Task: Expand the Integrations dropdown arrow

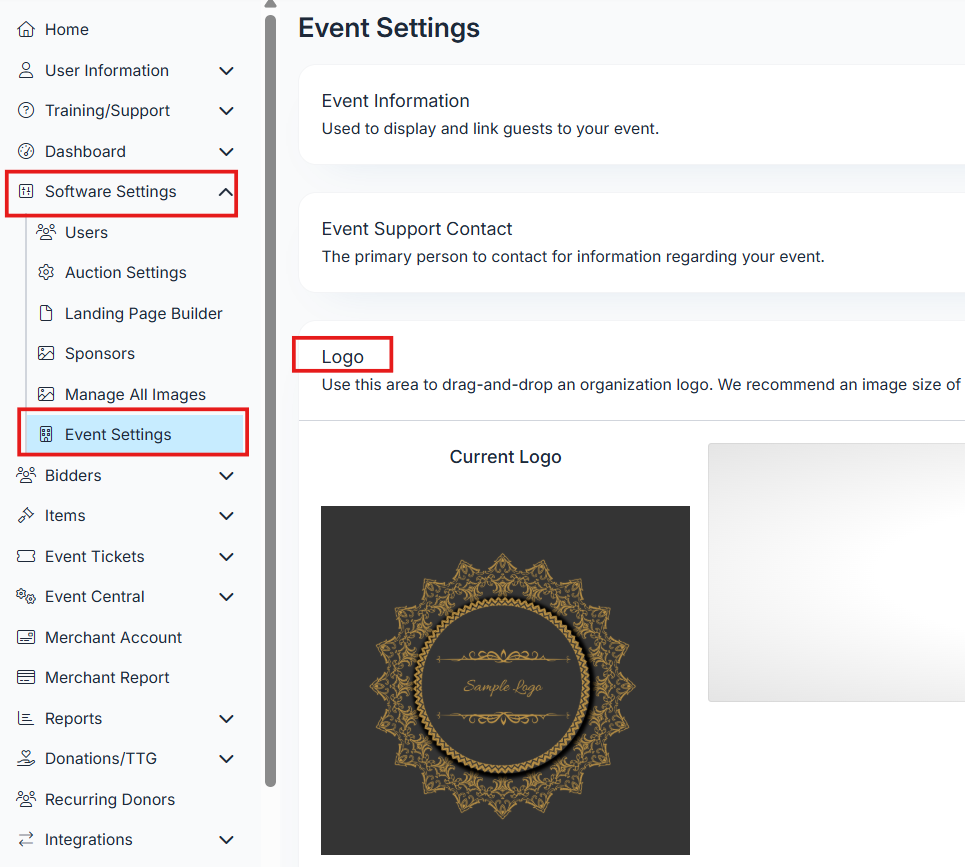Action: point(226,840)
